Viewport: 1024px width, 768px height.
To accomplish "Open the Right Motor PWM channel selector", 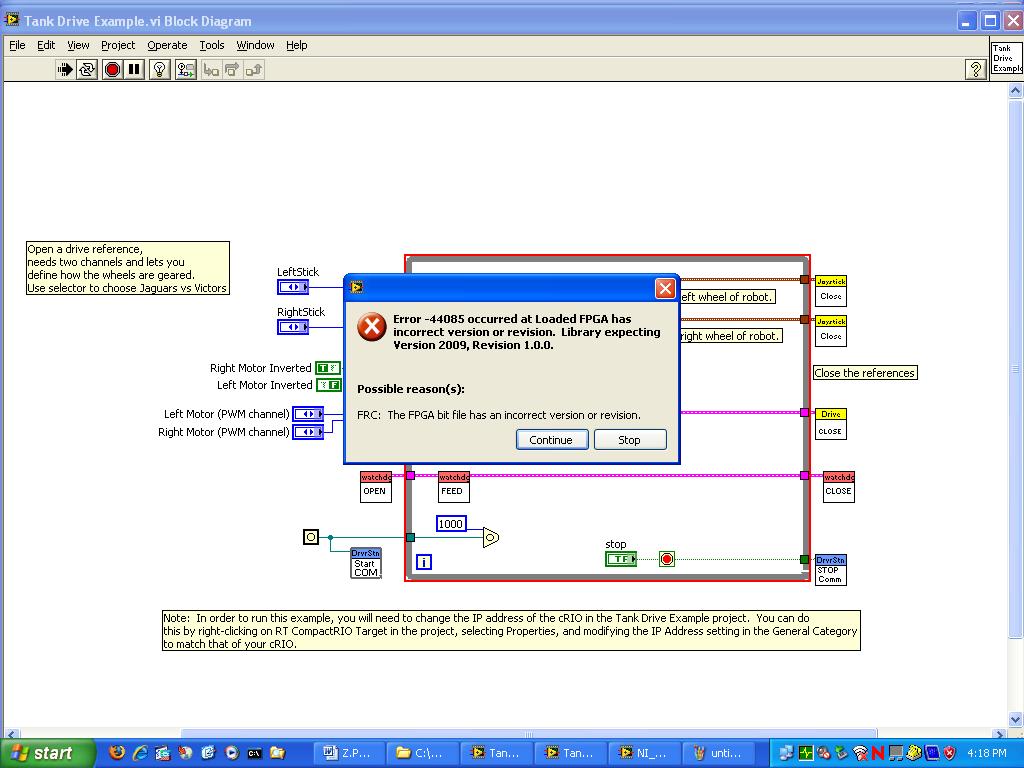I will coord(308,432).
